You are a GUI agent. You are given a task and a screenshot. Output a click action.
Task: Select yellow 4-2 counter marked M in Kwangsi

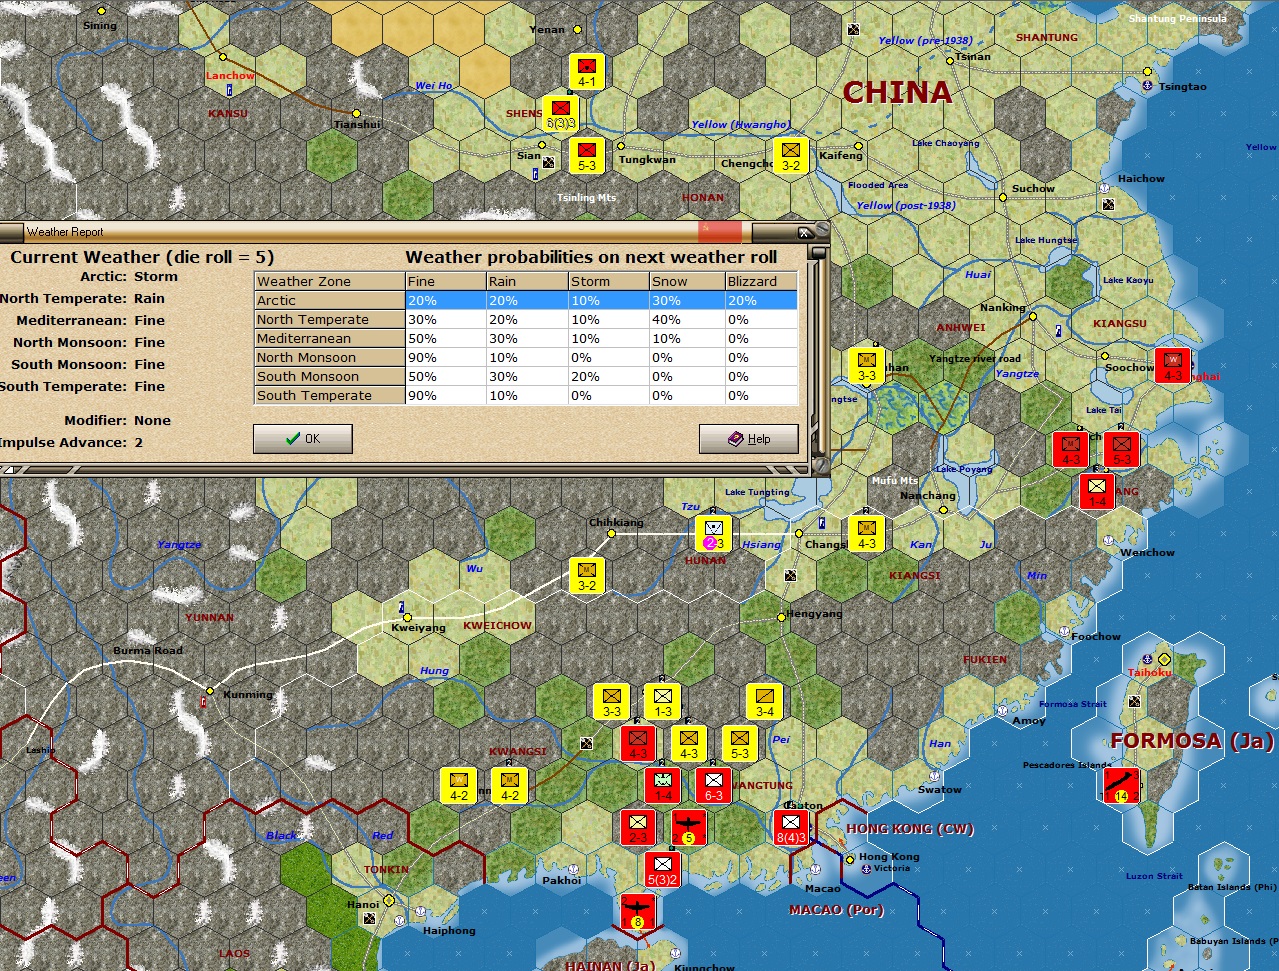click(x=510, y=786)
